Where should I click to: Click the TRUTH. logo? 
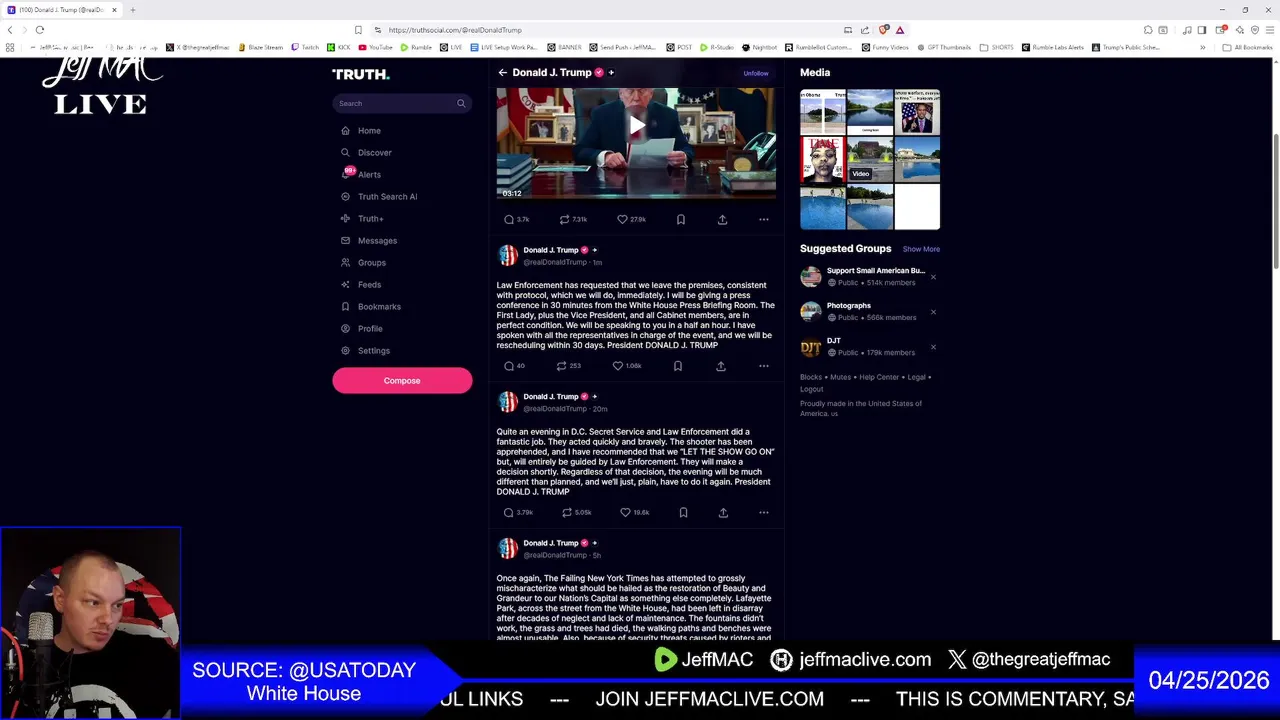point(361,74)
